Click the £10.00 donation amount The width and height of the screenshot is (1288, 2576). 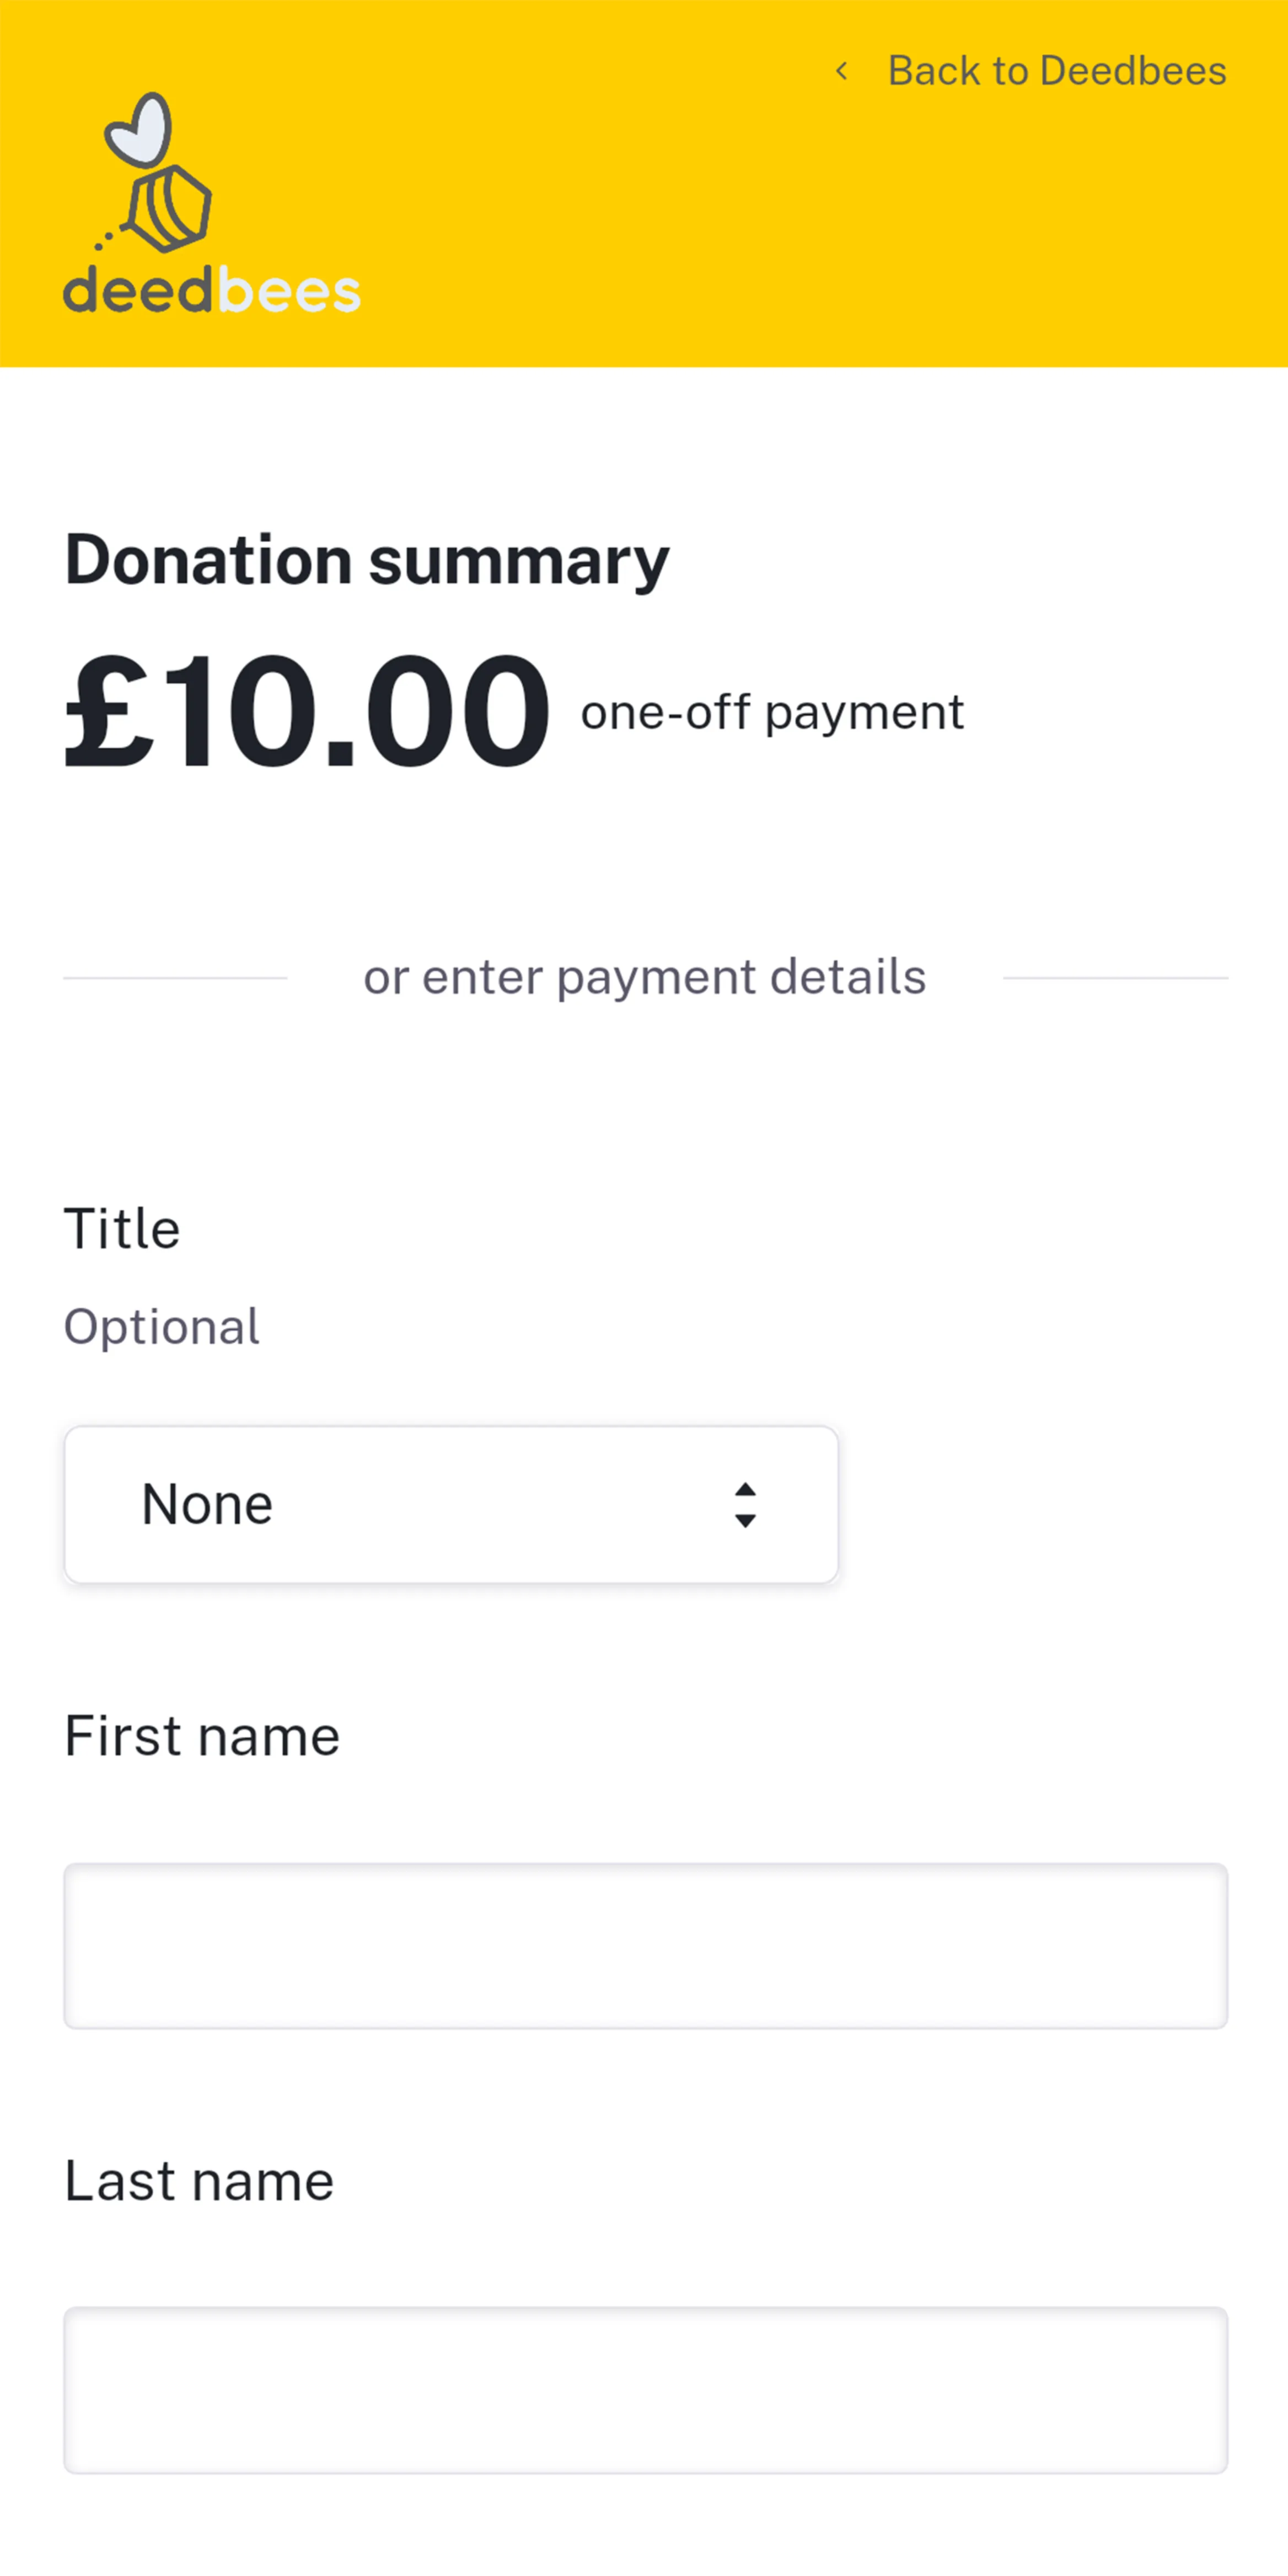click(x=307, y=711)
